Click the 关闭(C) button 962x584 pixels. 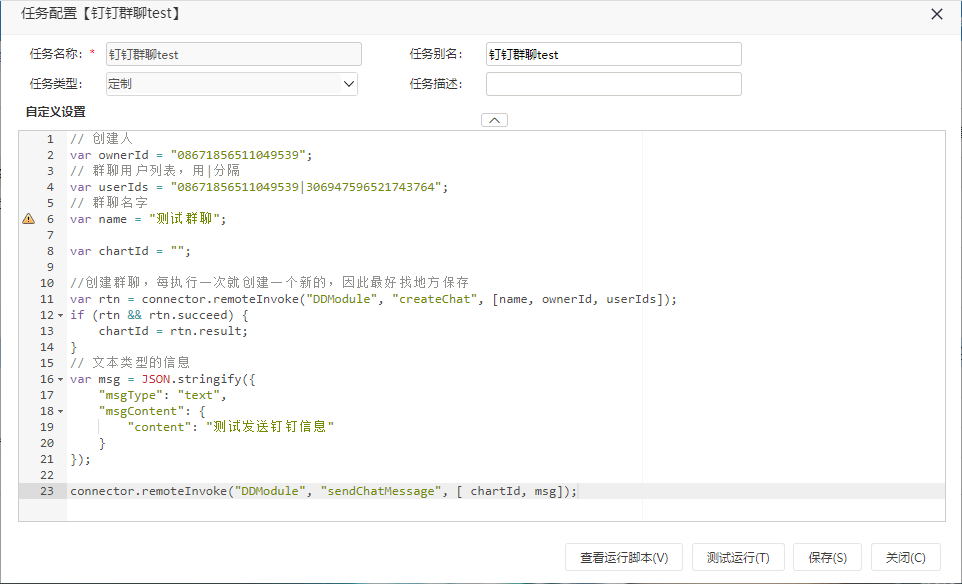(906, 557)
